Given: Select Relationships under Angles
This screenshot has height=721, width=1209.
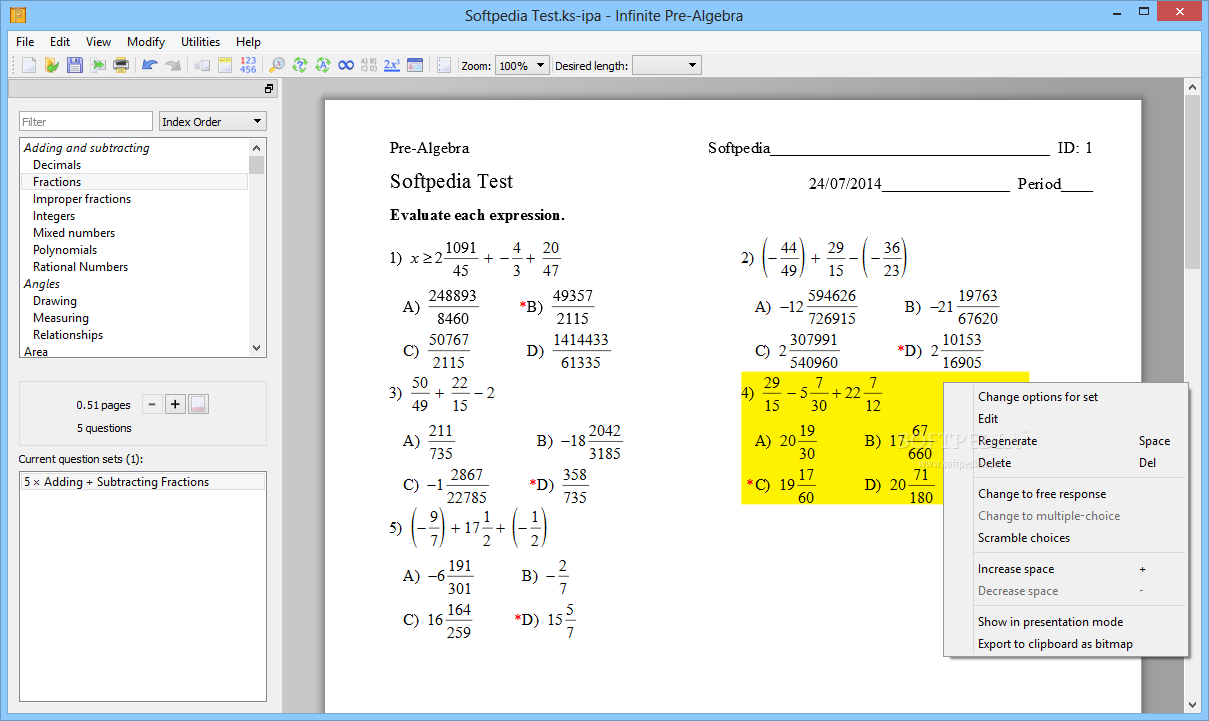Looking at the screenshot, I should pos(68,335).
